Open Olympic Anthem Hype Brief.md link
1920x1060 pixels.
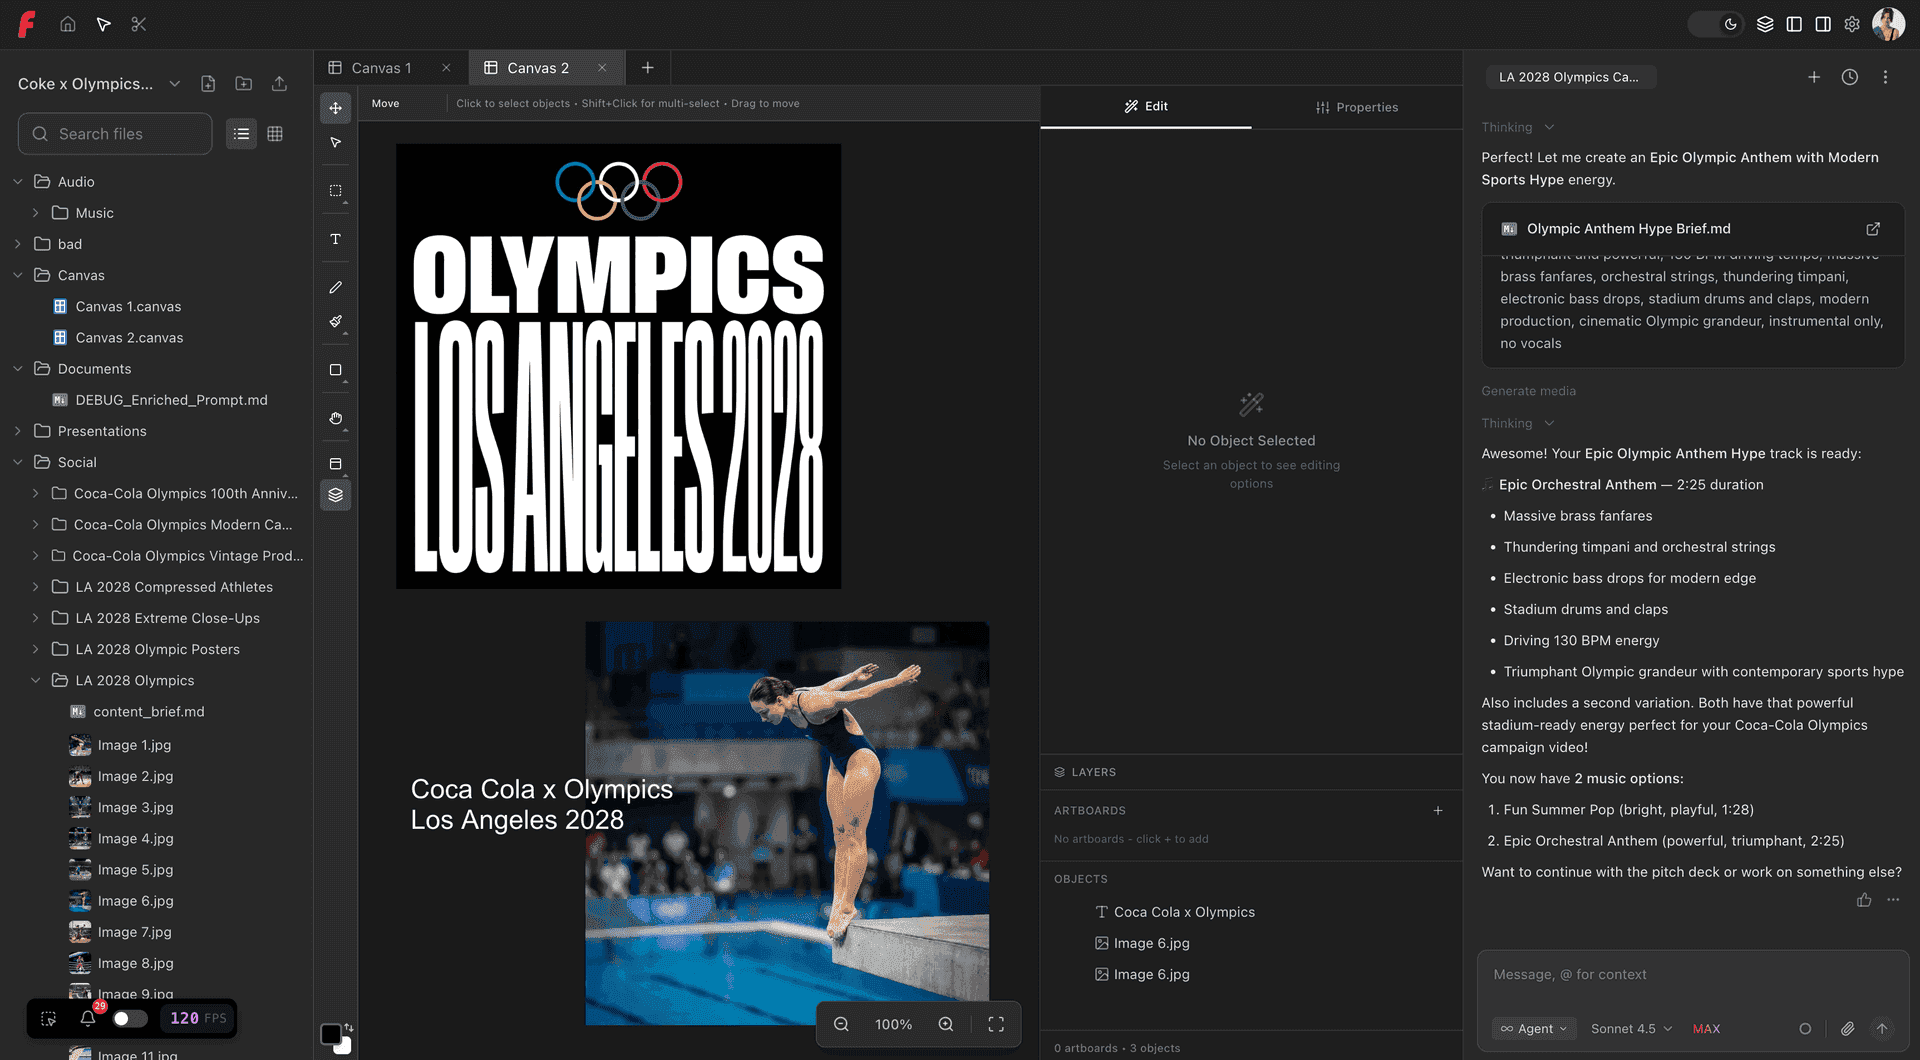pyautogui.click(x=1872, y=229)
